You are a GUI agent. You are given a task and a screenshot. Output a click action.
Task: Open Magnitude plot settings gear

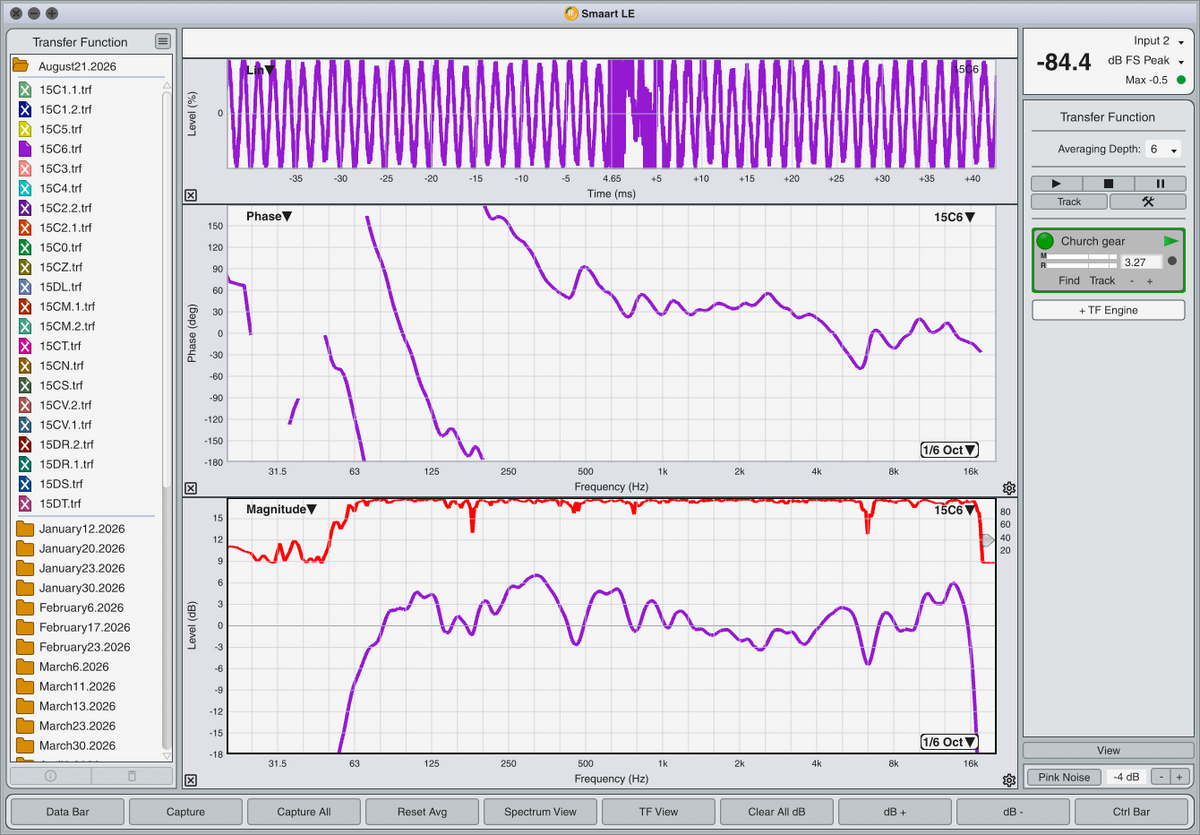(1009, 780)
